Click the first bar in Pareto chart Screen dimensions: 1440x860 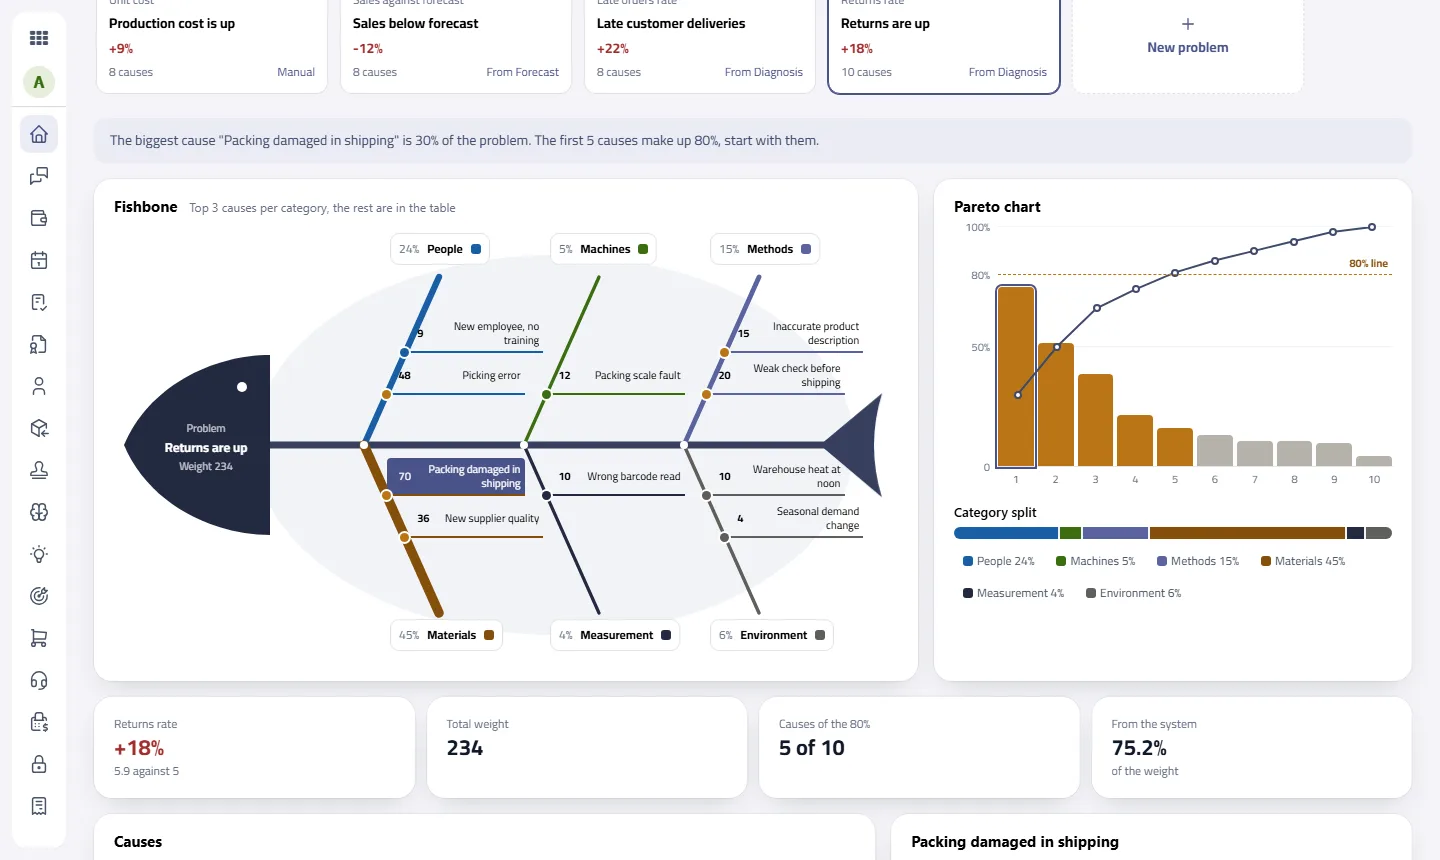[x=1016, y=376]
